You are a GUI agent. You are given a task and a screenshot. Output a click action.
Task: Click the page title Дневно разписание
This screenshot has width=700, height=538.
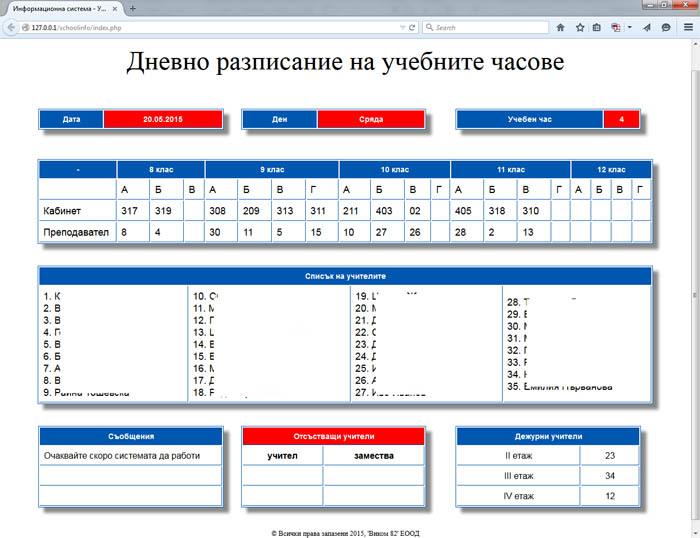click(x=345, y=61)
